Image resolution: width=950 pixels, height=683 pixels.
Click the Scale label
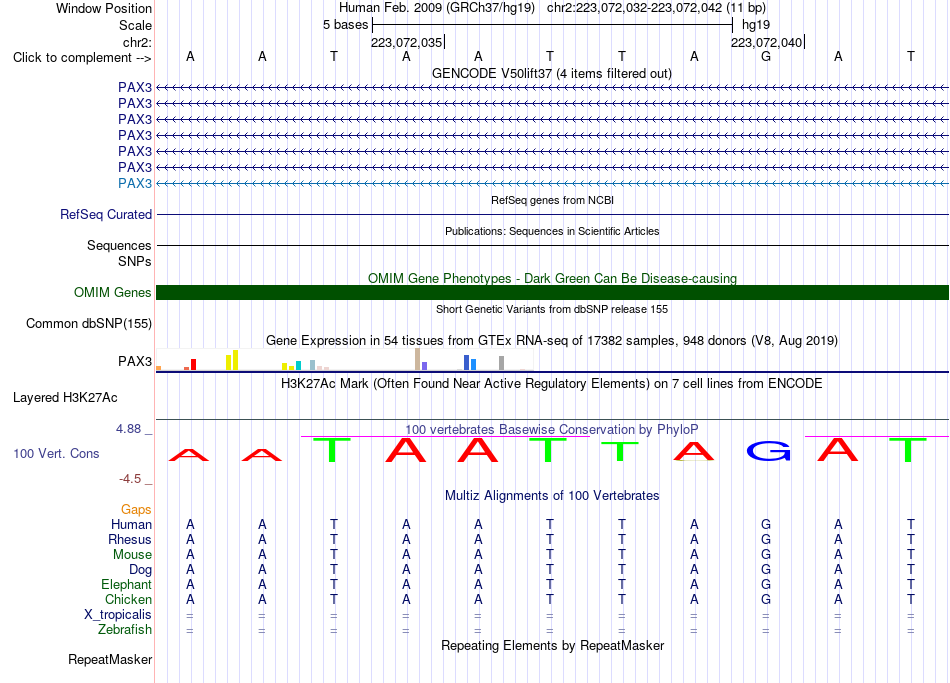coord(136,25)
